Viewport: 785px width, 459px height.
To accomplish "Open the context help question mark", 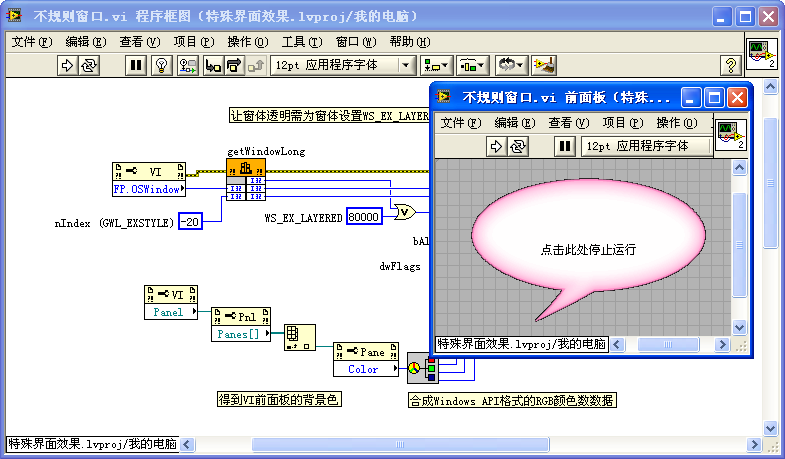I will click(730, 65).
